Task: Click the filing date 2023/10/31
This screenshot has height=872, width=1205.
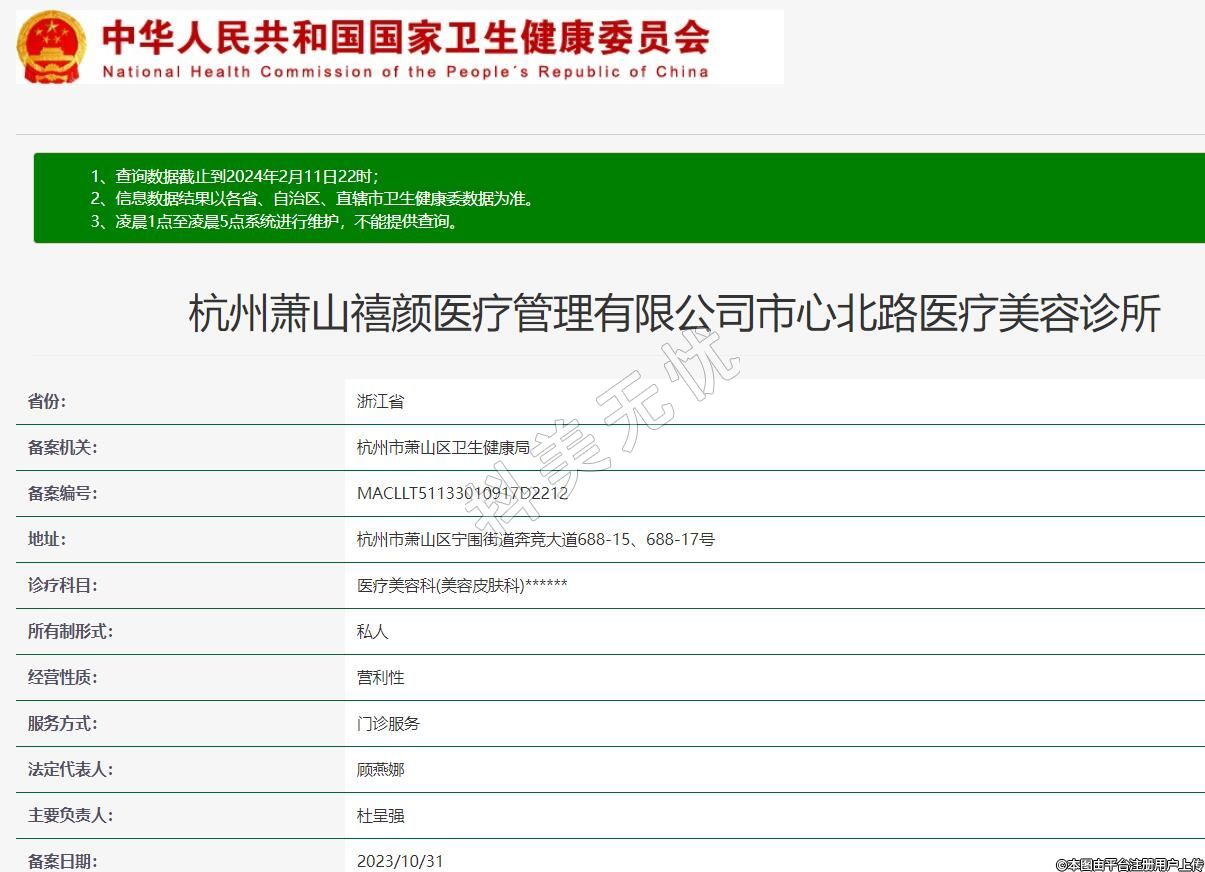Action: [x=399, y=861]
